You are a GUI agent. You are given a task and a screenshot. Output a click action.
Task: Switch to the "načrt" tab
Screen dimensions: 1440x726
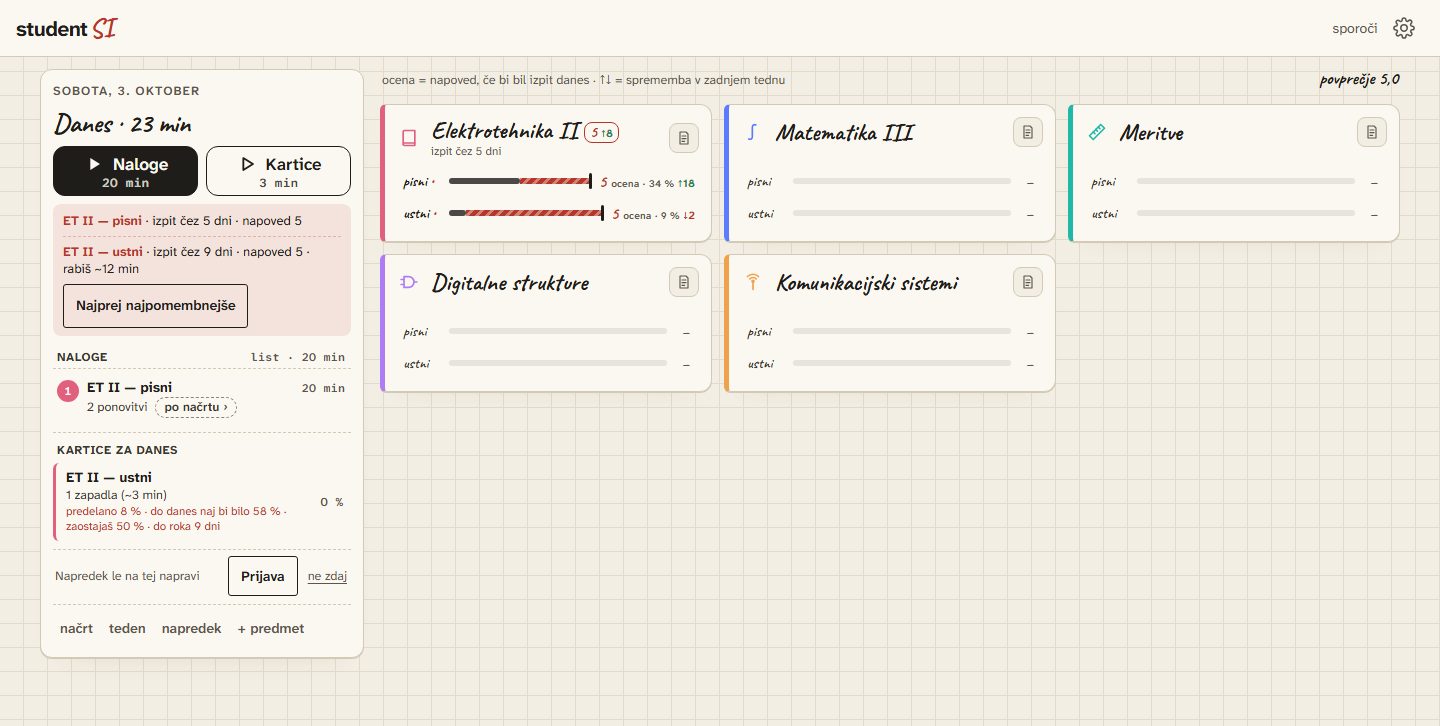(77, 629)
